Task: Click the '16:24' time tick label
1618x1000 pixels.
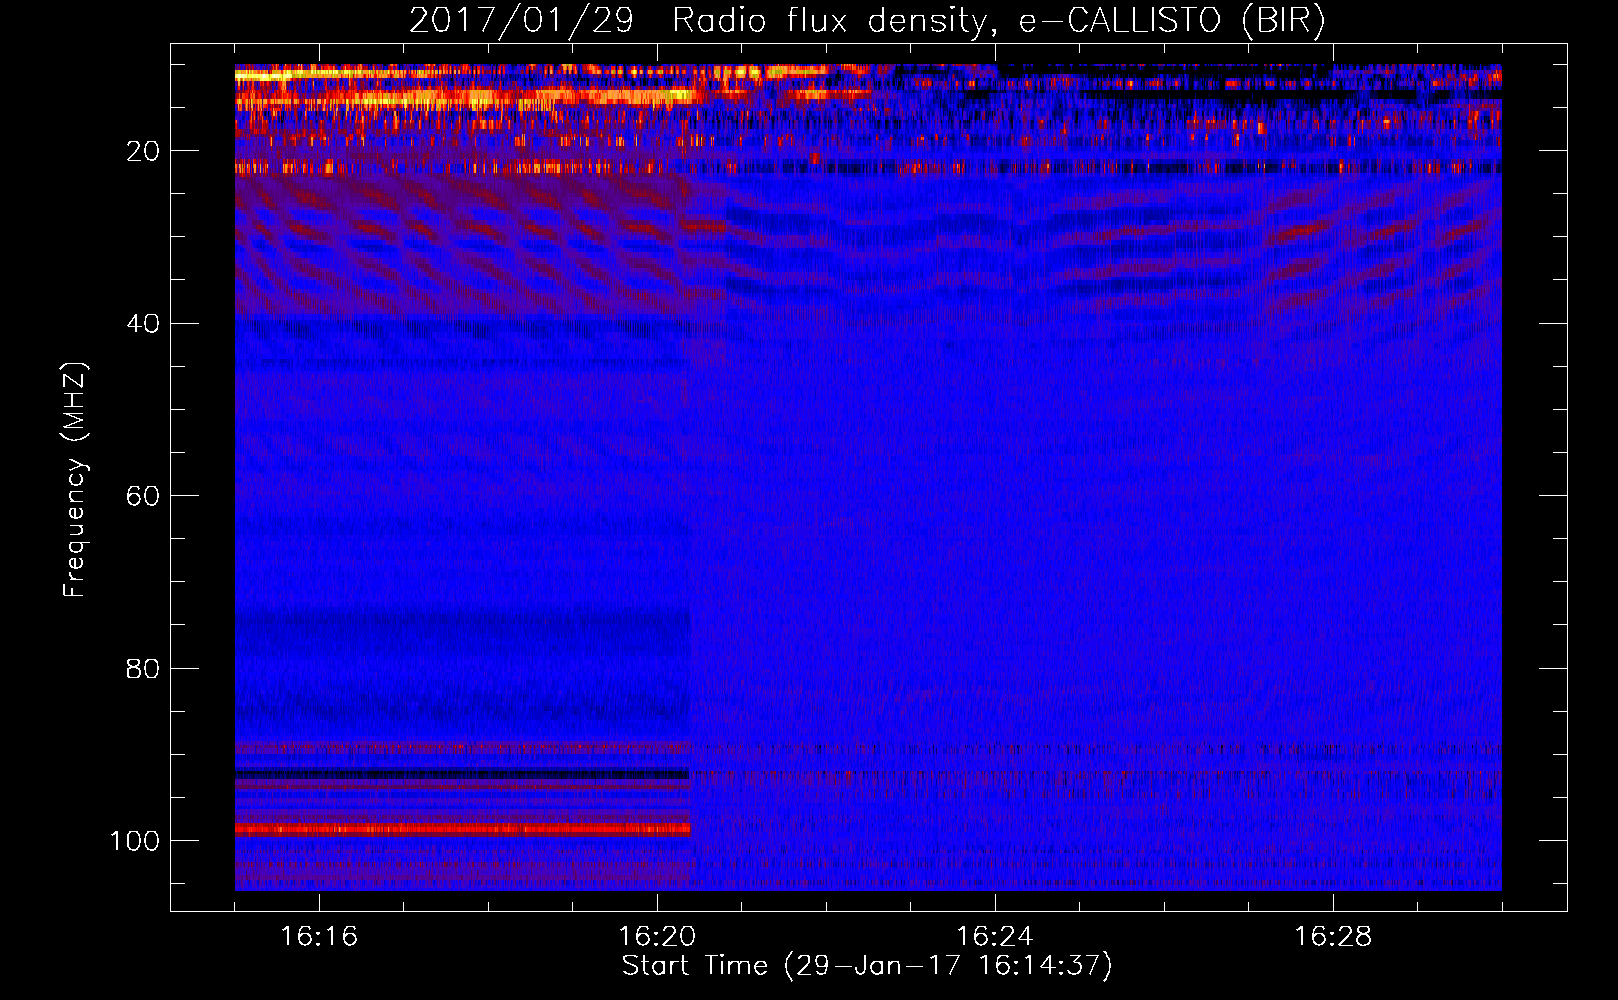Action: (x=995, y=937)
